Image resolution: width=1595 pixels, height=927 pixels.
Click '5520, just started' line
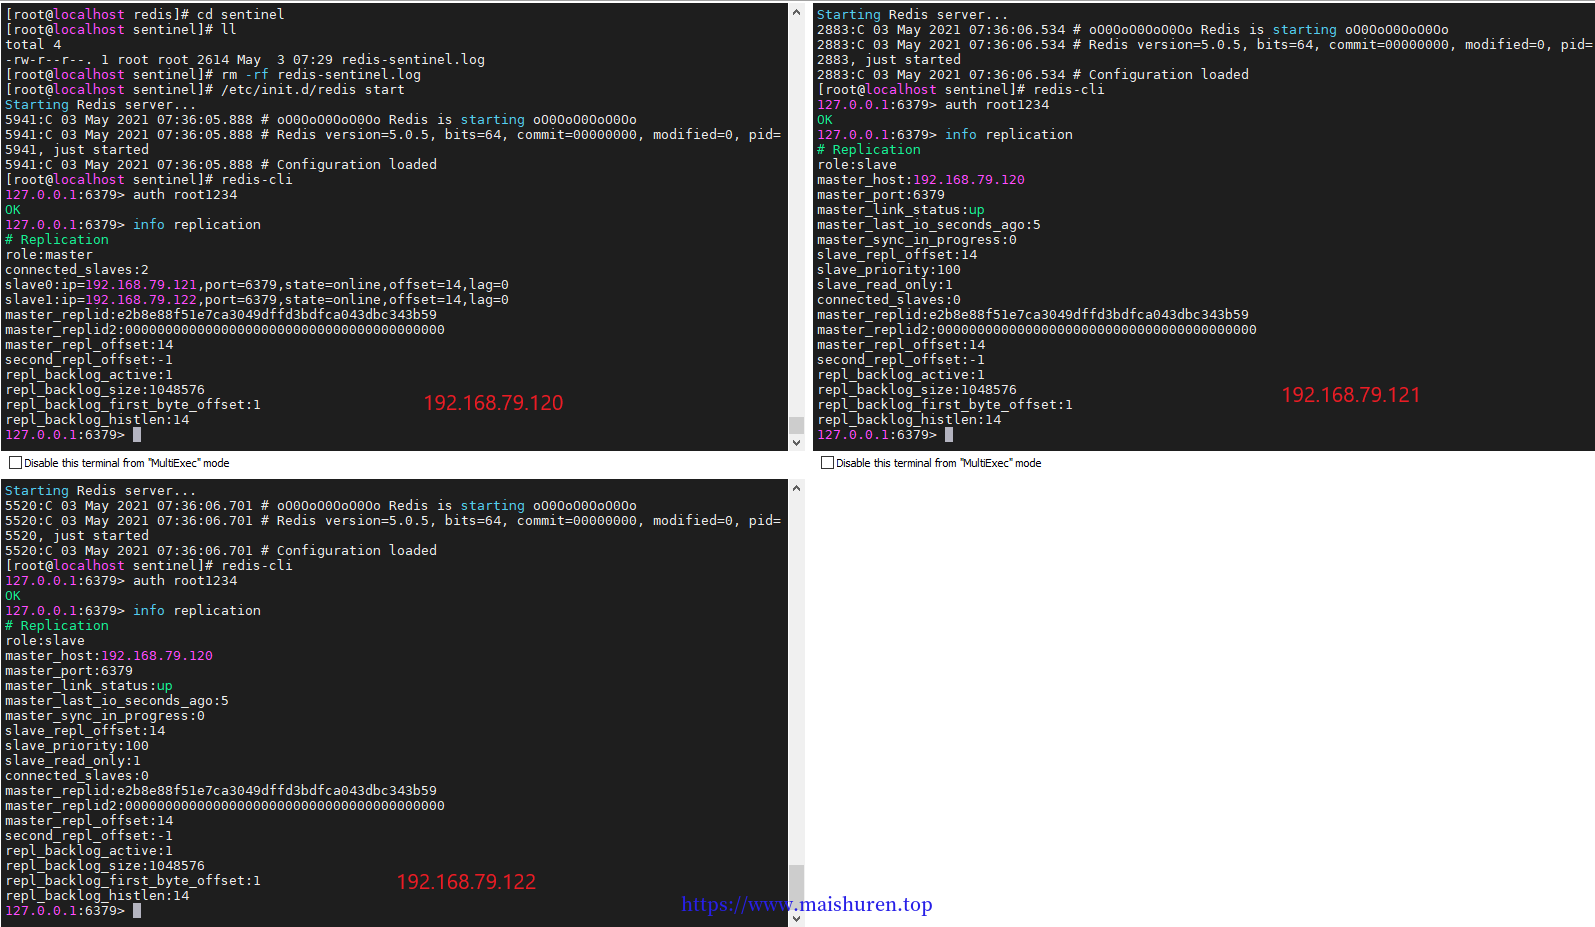[x=77, y=536]
